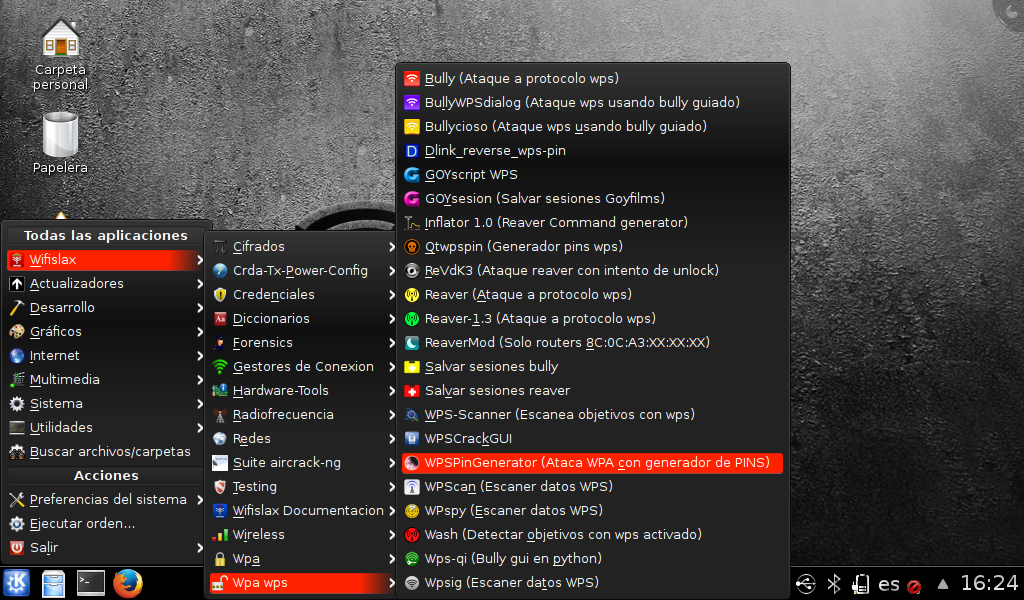Open Dlink_reverse_wps-pin
The height and width of the screenshot is (600, 1024).
click(592, 151)
